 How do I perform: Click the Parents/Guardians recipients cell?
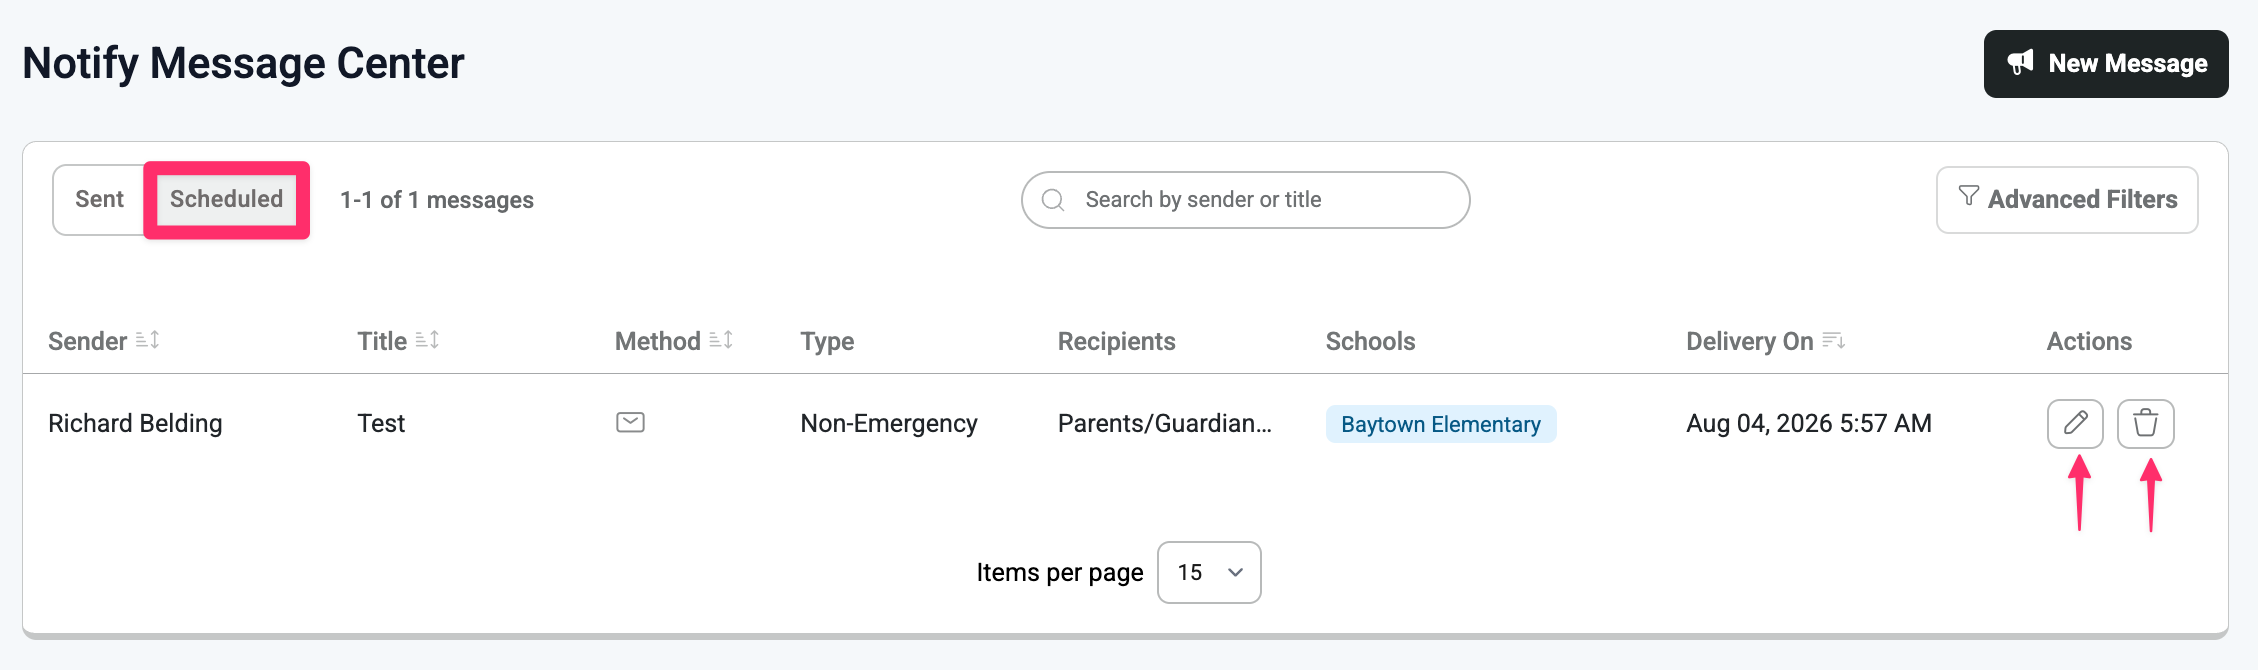1165,423
